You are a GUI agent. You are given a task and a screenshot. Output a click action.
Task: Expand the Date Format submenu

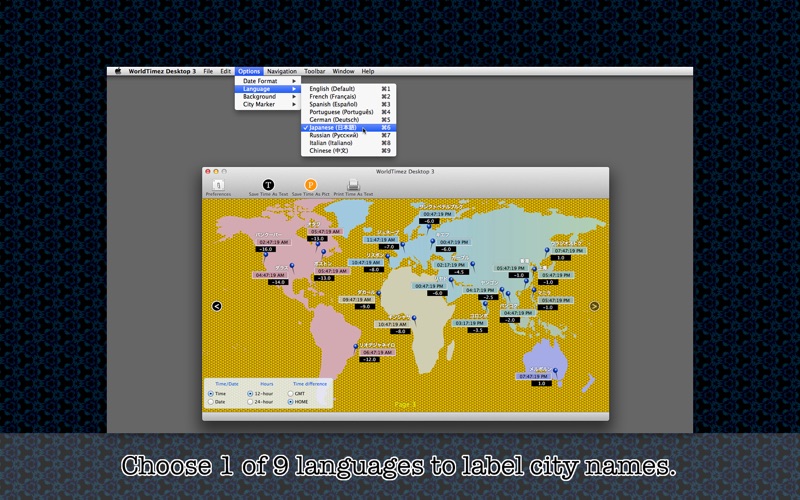click(x=268, y=81)
